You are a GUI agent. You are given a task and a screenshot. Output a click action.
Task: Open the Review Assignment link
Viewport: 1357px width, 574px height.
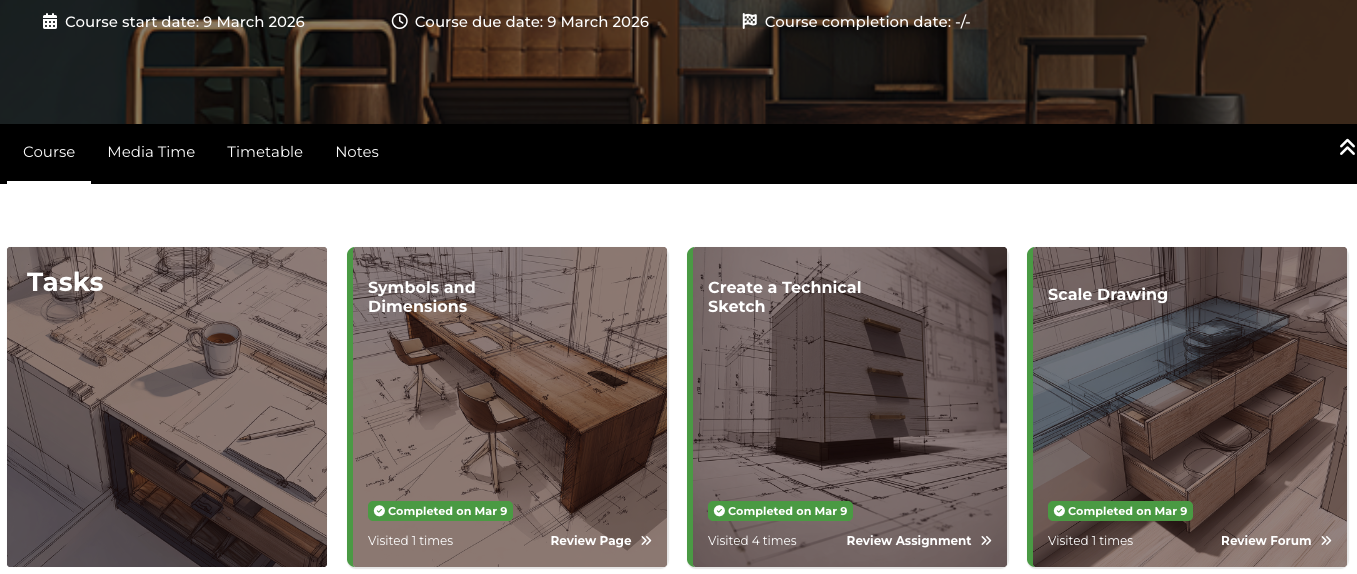908,541
